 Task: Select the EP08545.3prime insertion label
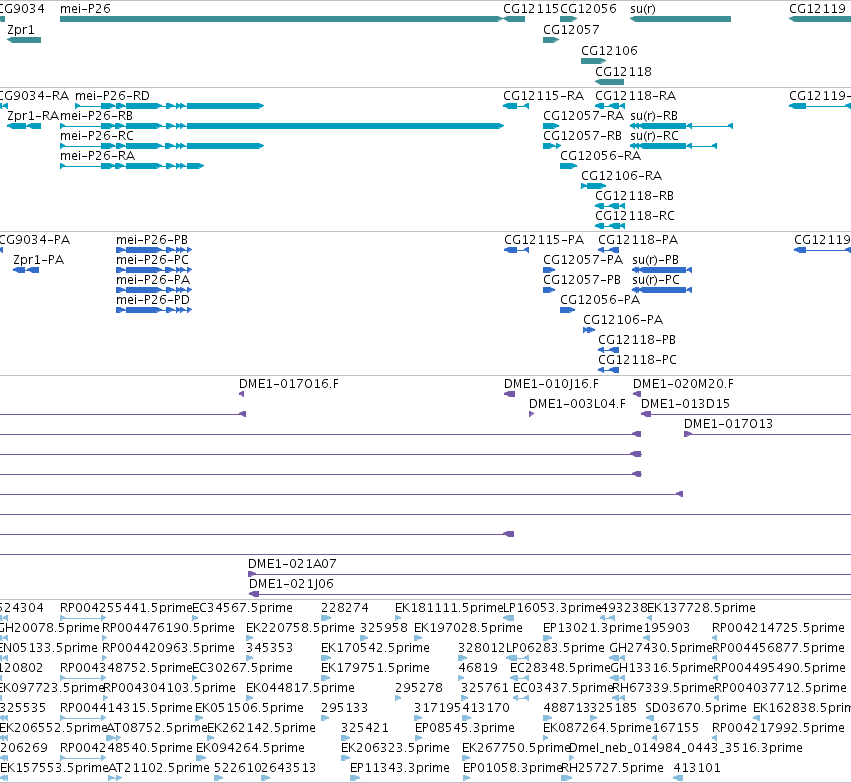click(x=465, y=729)
